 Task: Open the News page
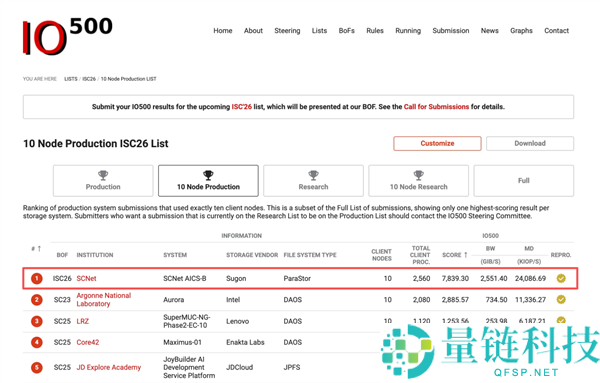(490, 31)
